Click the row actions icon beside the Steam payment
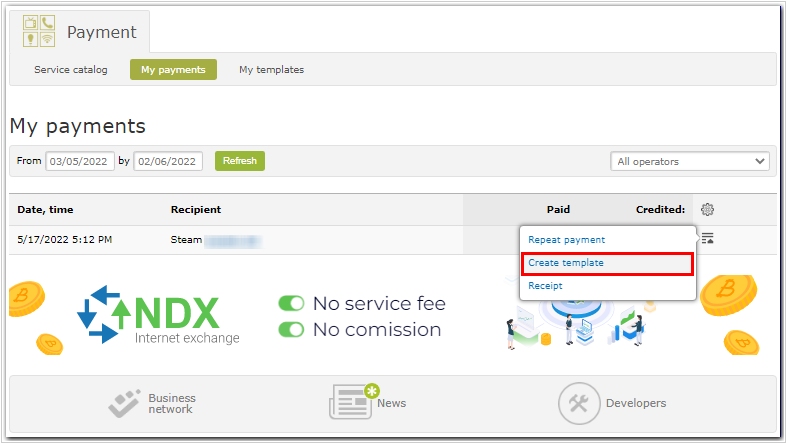 point(707,238)
